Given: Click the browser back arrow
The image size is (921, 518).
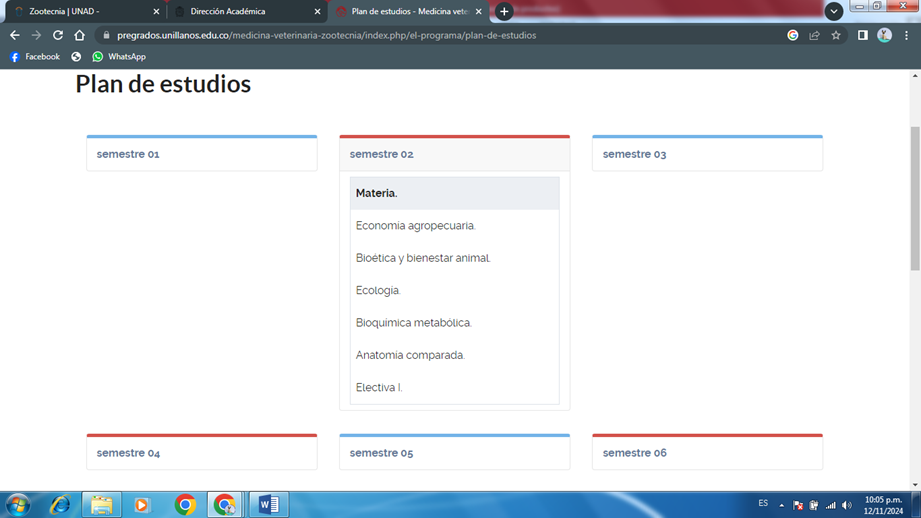Looking at the screenshot, I should coord(14,35).
